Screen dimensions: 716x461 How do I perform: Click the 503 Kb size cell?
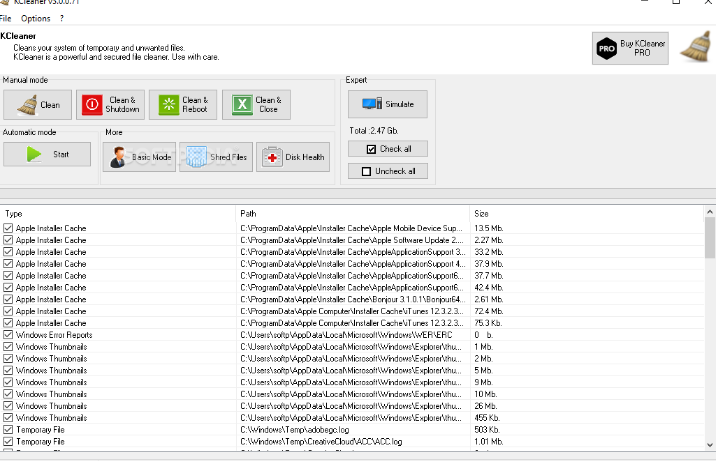tap(487, 430)
